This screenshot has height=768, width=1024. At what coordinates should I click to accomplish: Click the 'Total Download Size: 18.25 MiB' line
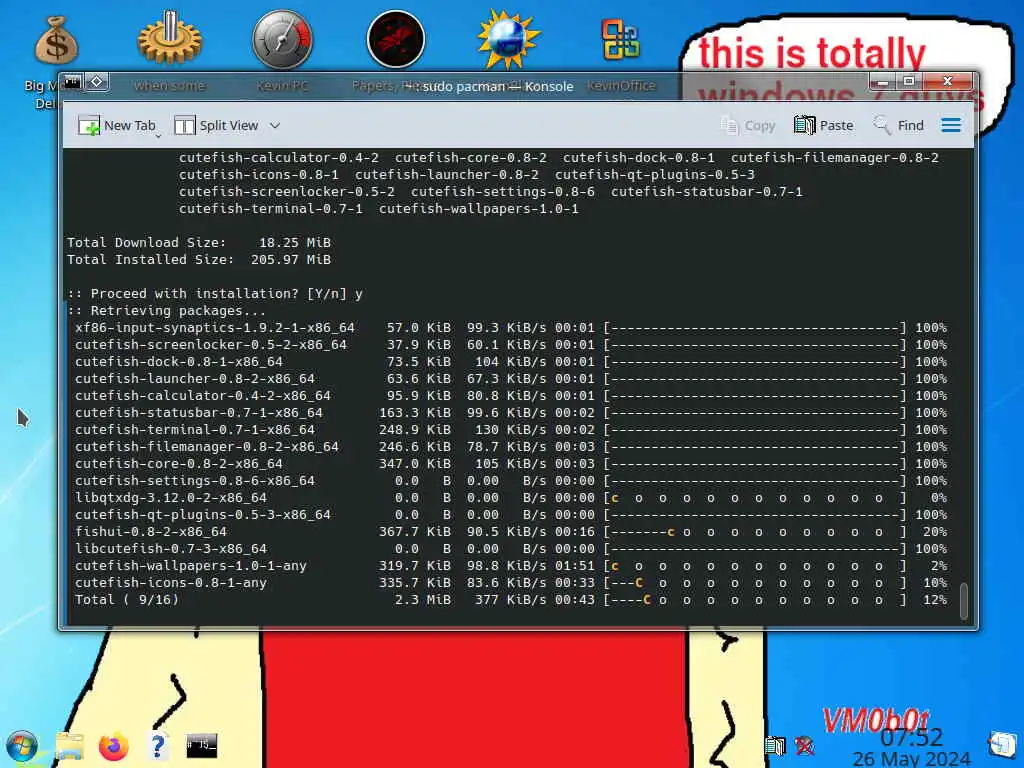[x=199, y=243]
